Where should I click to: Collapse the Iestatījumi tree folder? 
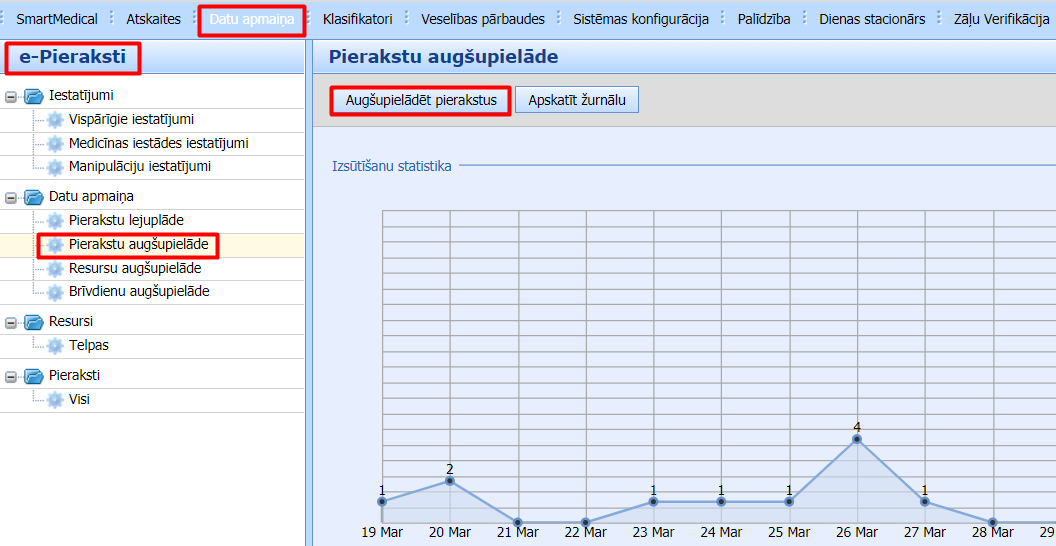point(12,97)
